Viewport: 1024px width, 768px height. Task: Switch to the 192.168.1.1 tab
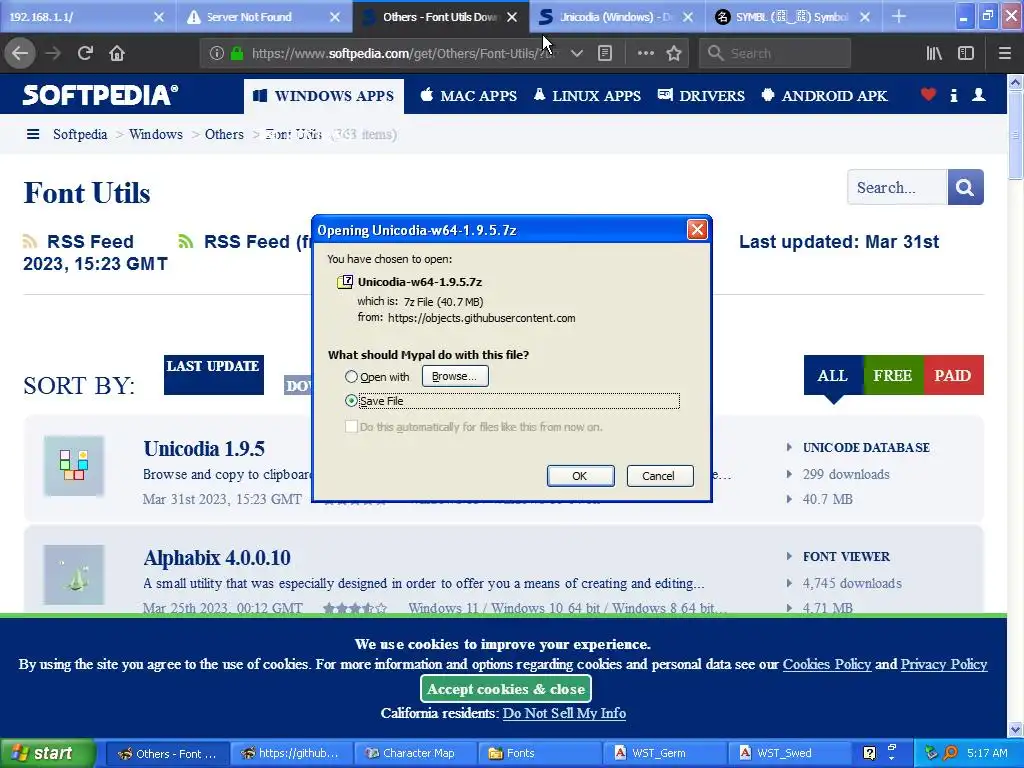coord(88,17)
